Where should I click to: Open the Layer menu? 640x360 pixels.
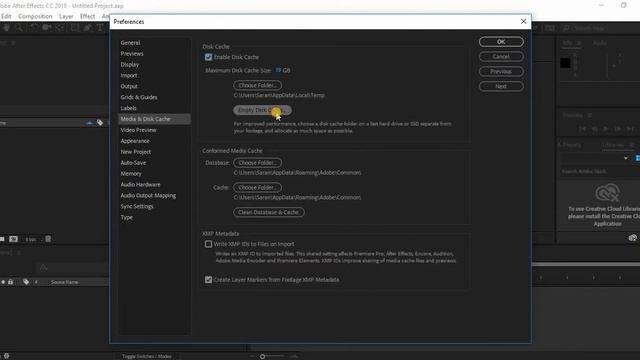(66, 16)
